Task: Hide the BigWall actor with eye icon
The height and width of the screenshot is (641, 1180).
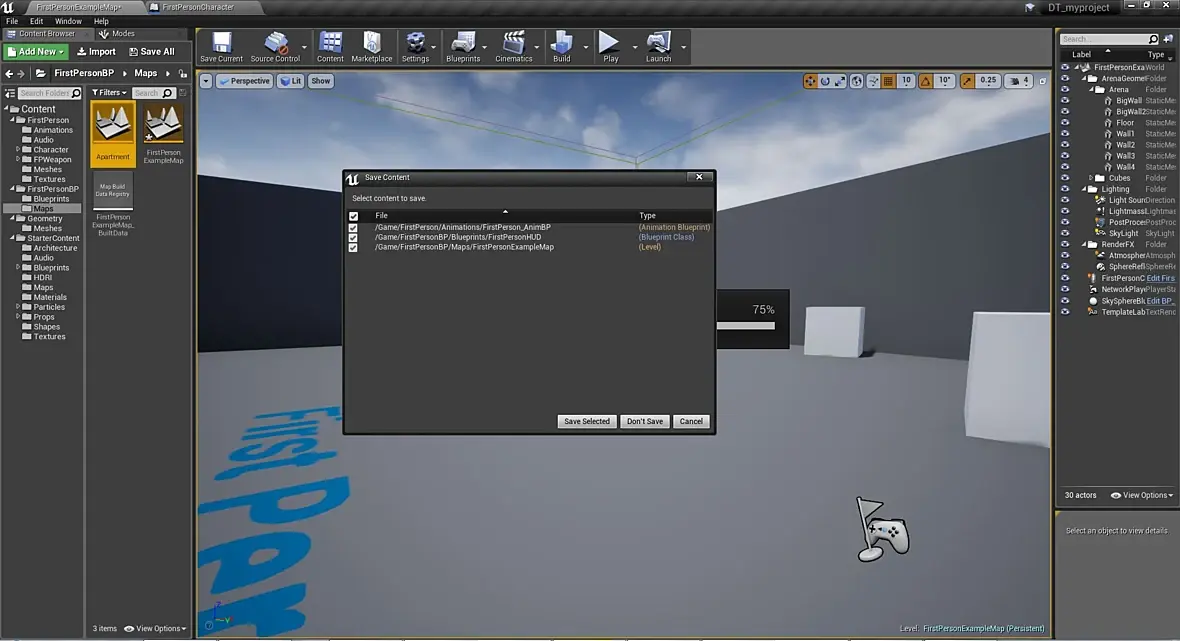Action: point(1065,100)
